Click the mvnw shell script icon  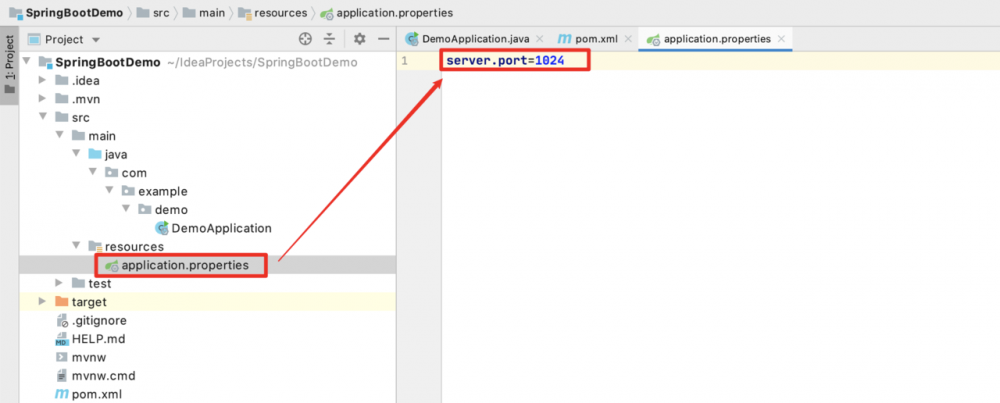62,357
